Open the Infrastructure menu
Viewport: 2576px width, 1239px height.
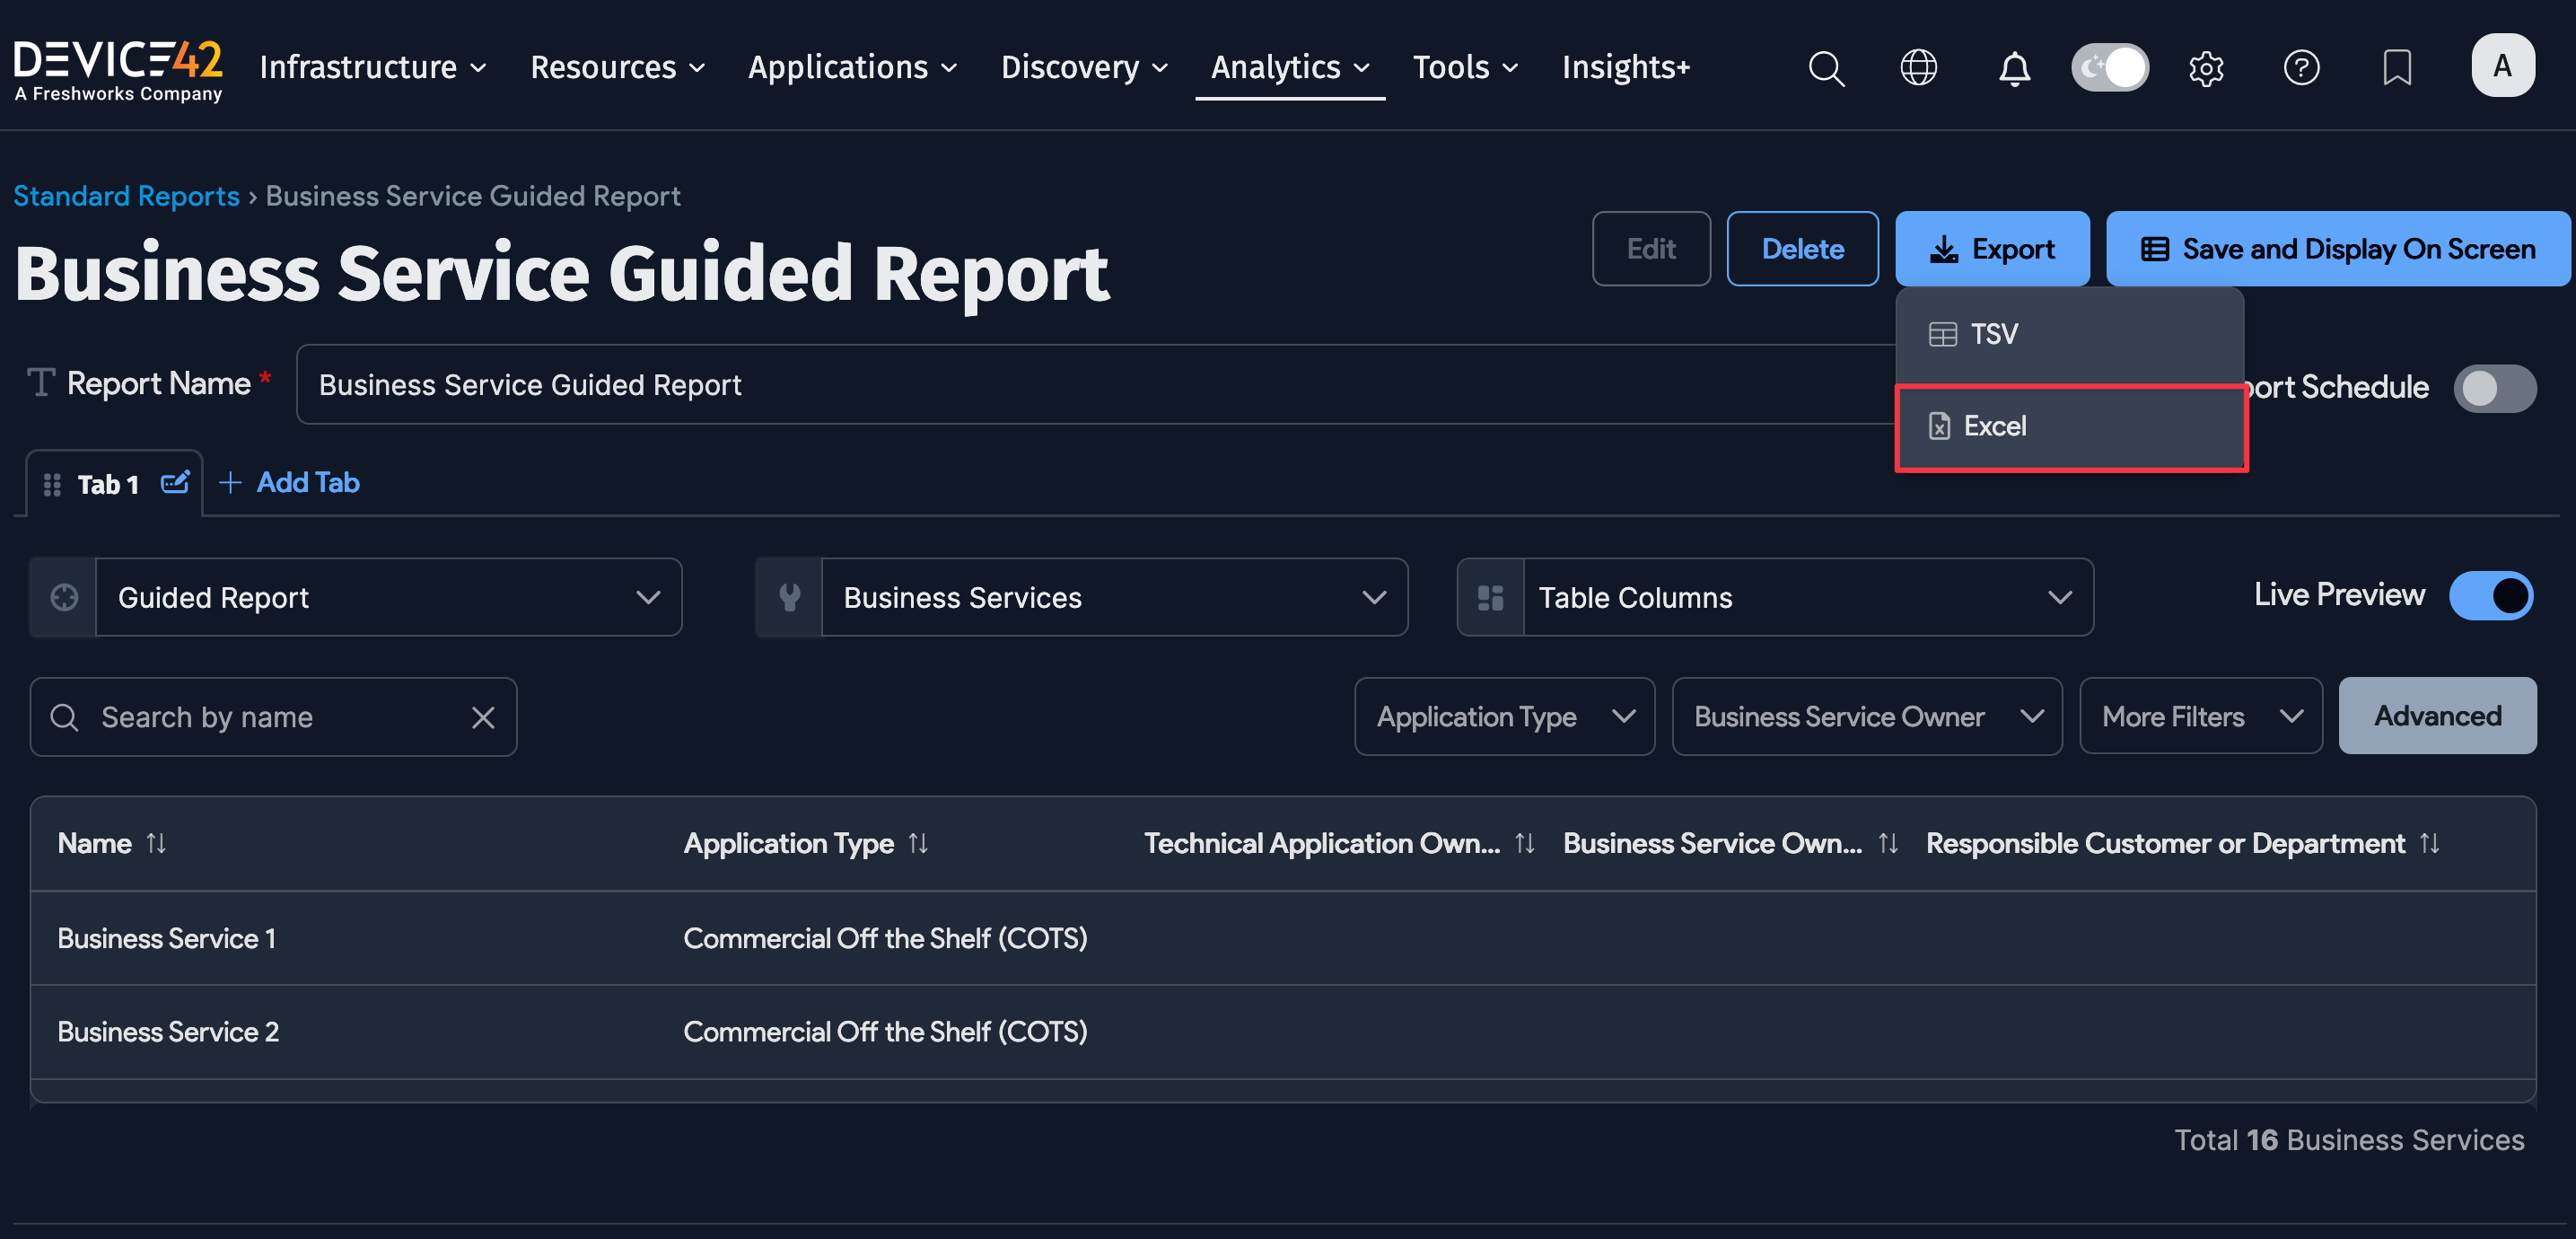click(x=373, y=67)
